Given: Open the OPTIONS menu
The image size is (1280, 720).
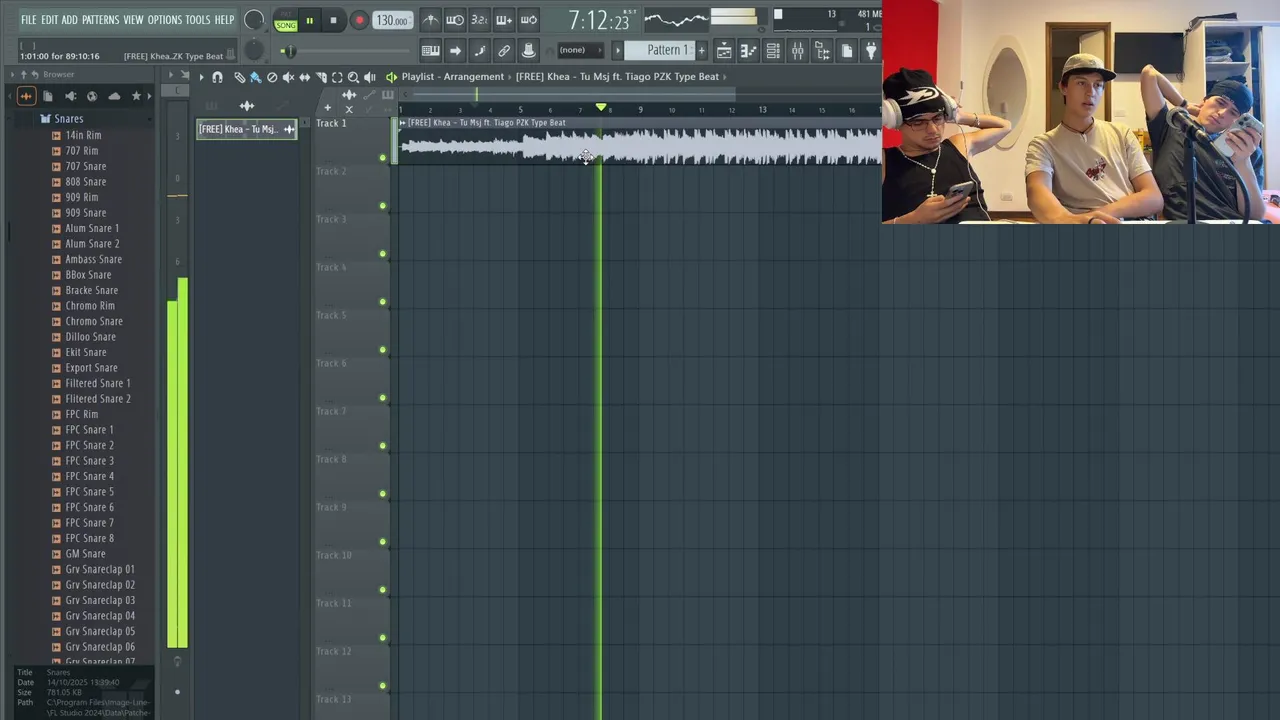Looking at the screenshot, I should coord(165,20).
